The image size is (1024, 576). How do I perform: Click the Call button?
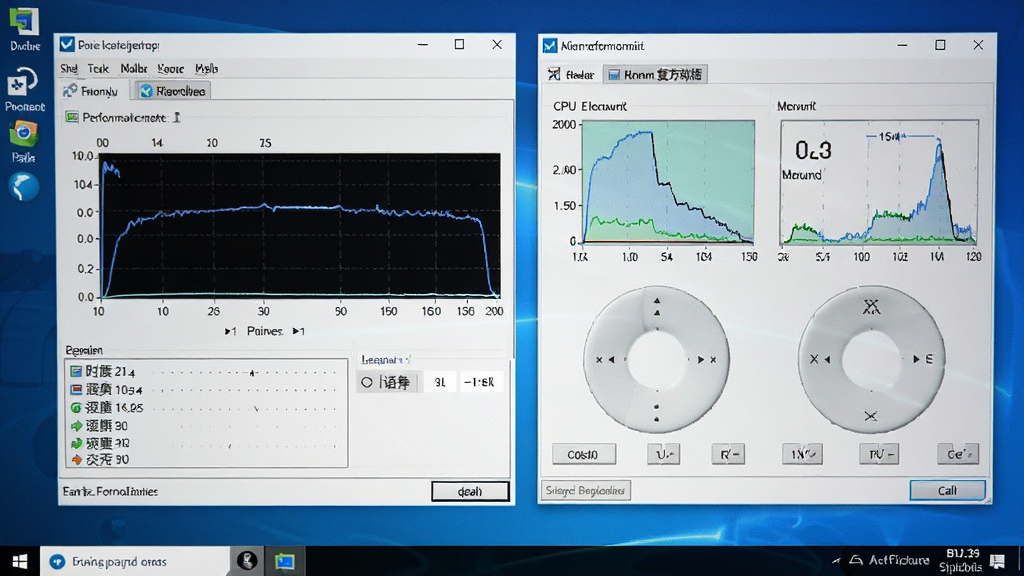coord(947,490)
